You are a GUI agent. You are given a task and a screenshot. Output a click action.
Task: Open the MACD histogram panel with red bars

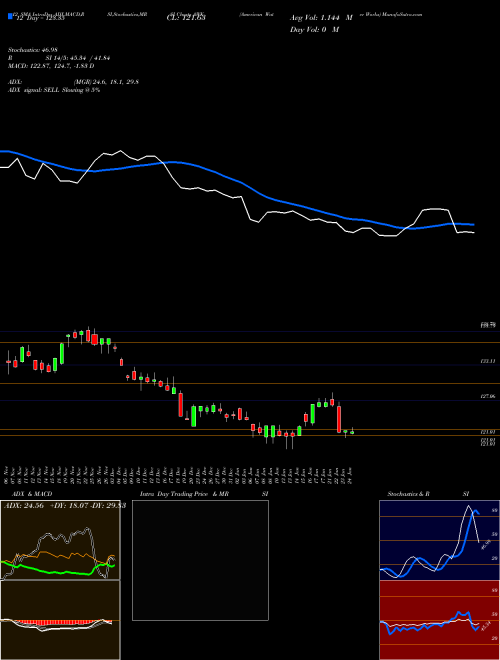[x=60, y=620]
